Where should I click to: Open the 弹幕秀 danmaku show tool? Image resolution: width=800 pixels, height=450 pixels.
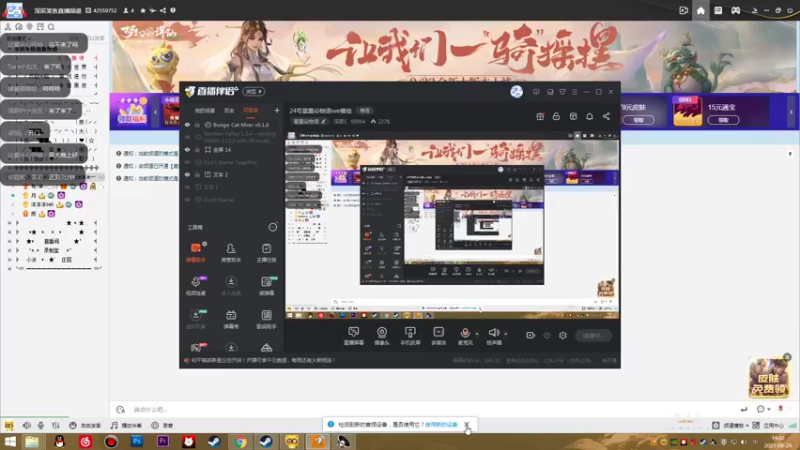tap(231, 319)
